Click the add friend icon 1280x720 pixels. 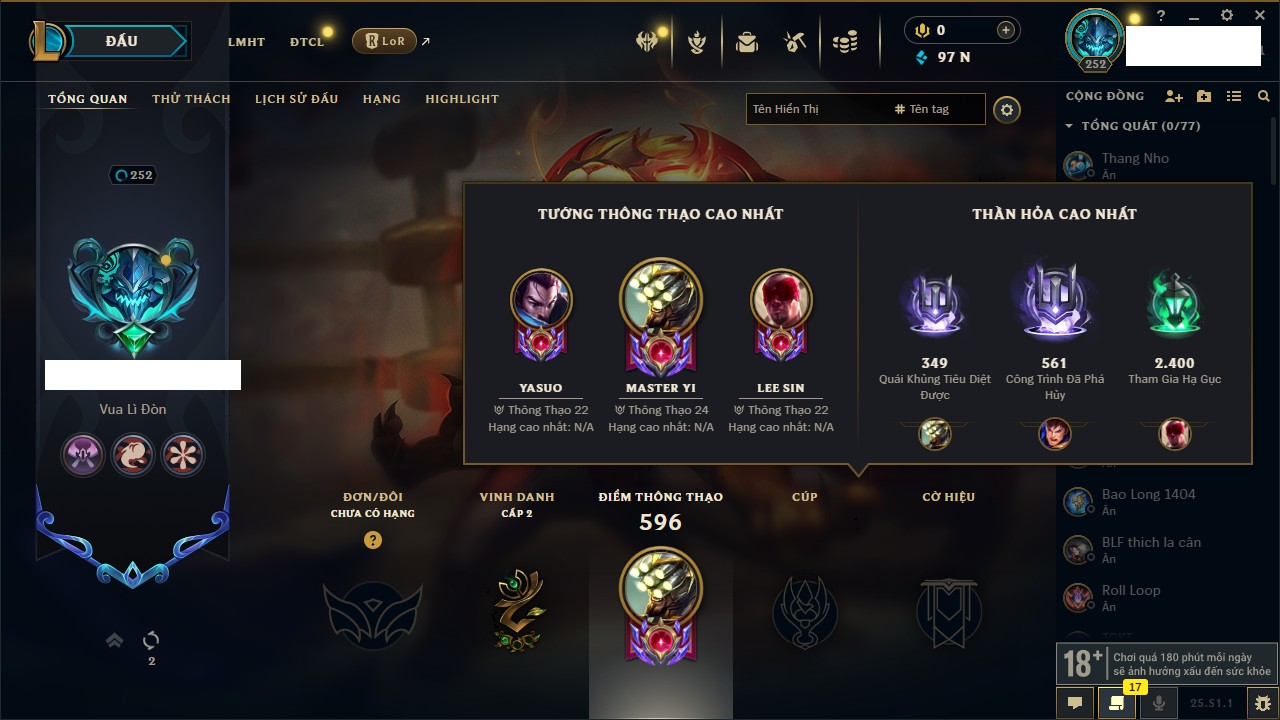pyautogui.click(x=1174, y=96)
